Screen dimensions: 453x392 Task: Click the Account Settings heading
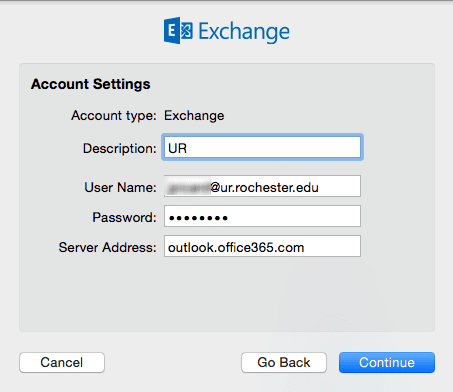click(91, 84)
